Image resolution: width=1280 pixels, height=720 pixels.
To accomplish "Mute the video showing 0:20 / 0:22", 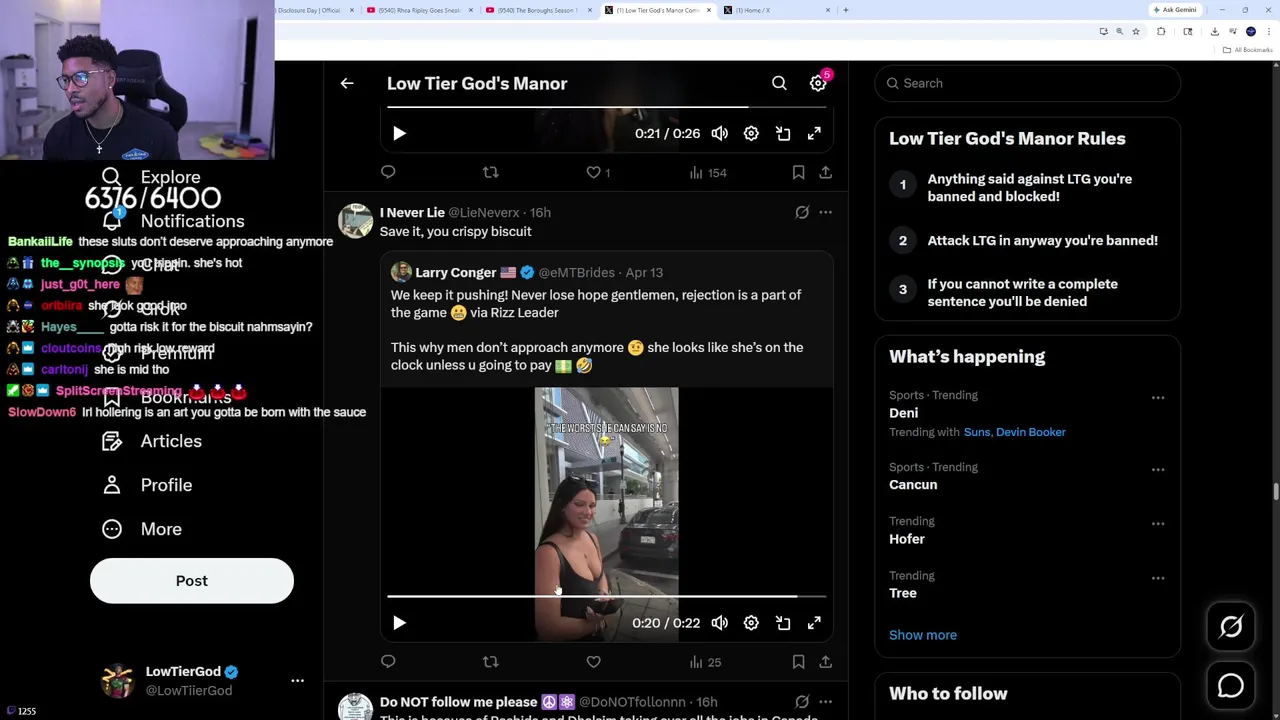I will [719, 622].
